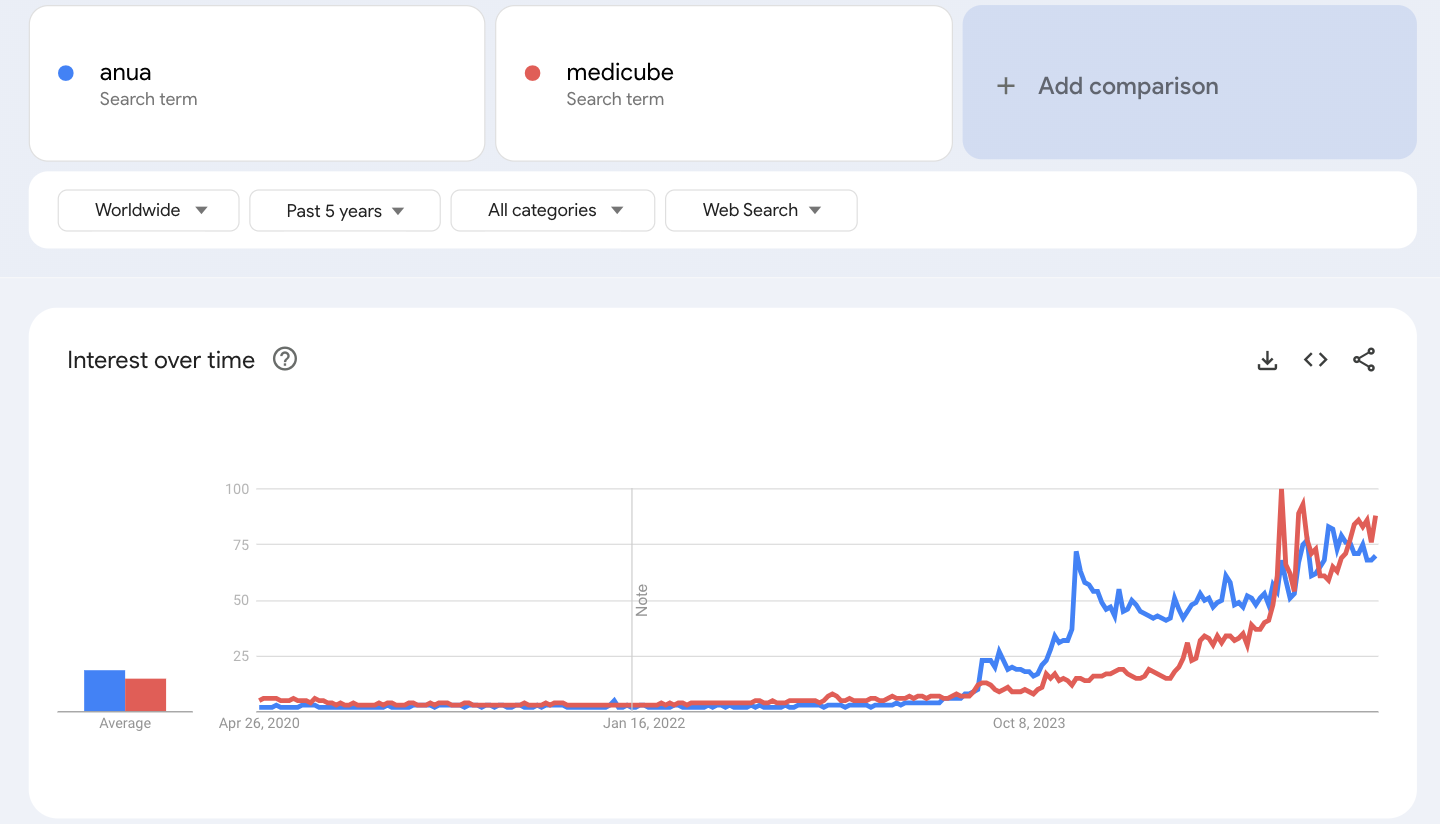1440x824 pixels.
Task: Share the Interest over time chart
Action: pyautogui.click(x=1364, y=359)
